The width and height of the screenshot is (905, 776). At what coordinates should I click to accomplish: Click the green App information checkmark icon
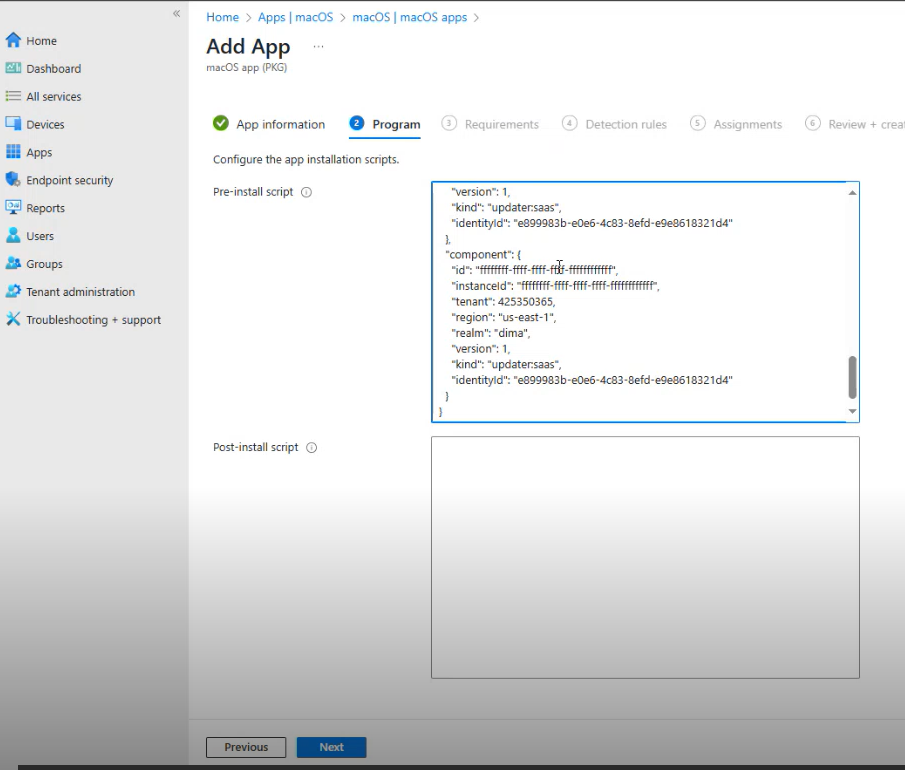[x=220, y=123]
